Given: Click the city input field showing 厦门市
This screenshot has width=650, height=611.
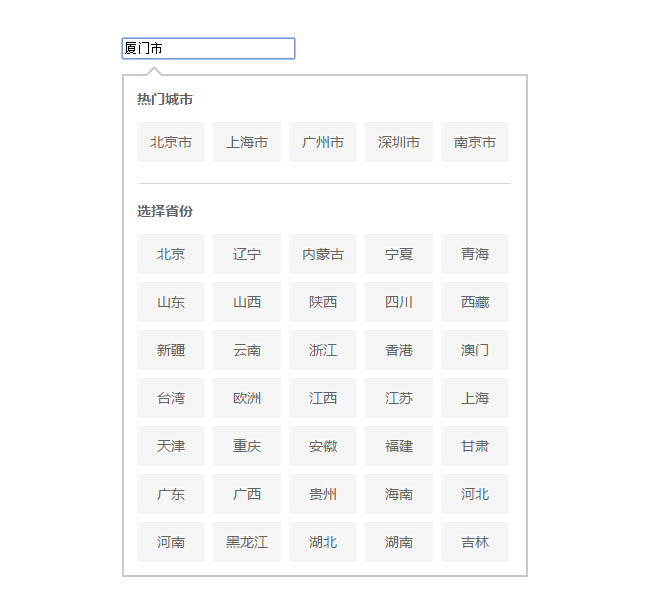Looking at the screenshot, I should tap(208, 48).
